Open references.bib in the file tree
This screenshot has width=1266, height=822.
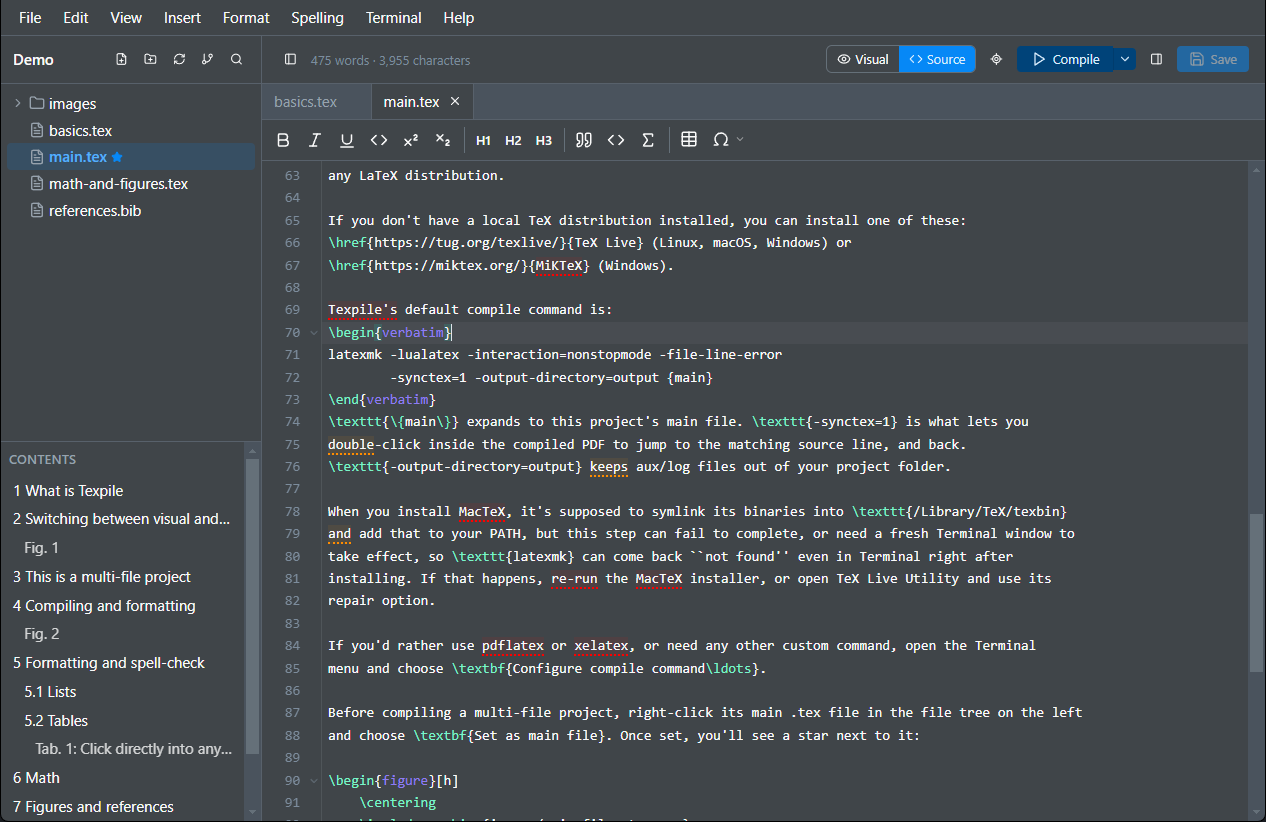coord(130,211)
